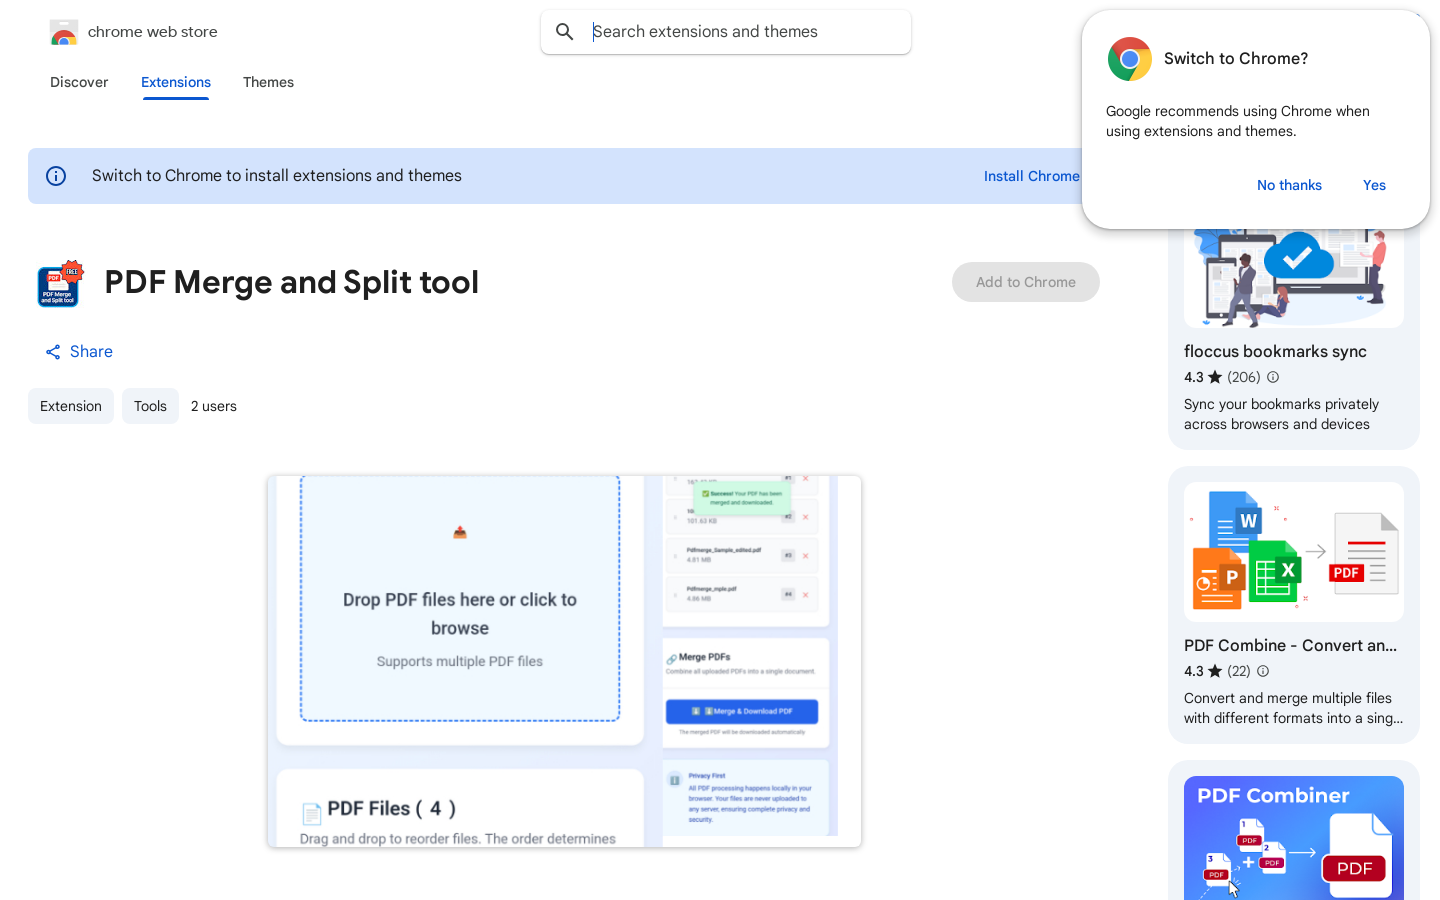Click the Install Chrome link
1440x900 pixels.
click(1031, 176)
